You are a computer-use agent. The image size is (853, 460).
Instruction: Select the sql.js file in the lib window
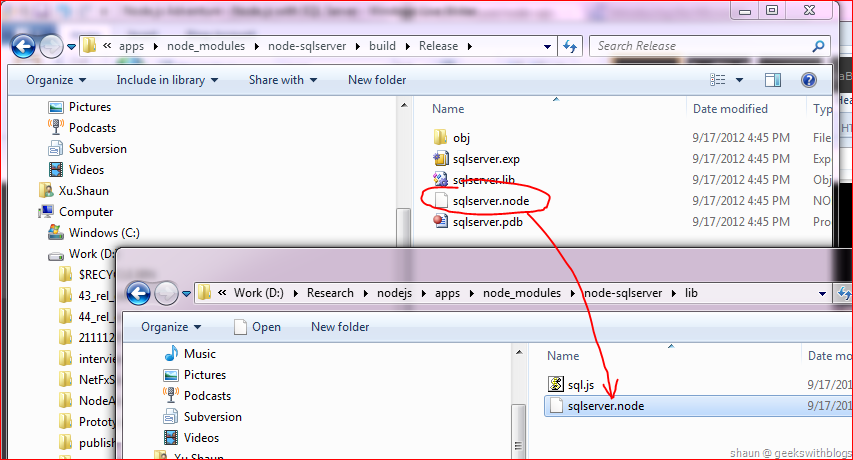[571, 385]
